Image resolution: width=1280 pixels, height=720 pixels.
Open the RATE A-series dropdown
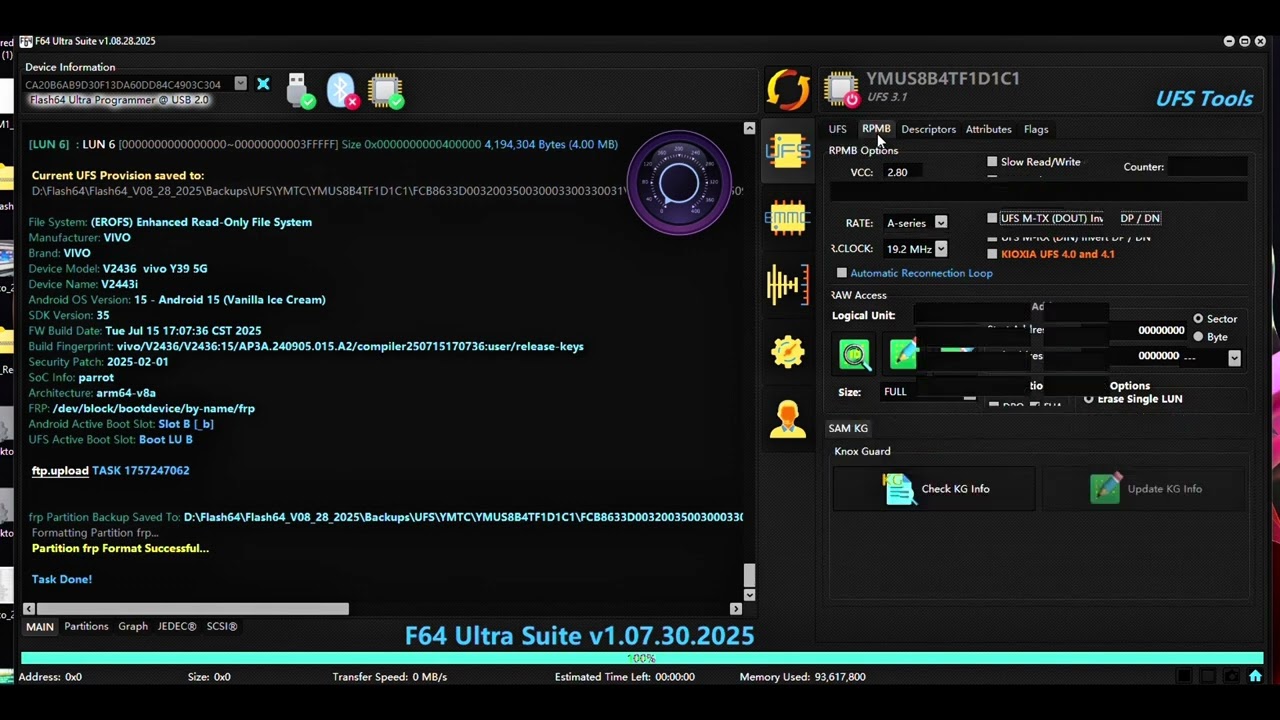(940, 223)
